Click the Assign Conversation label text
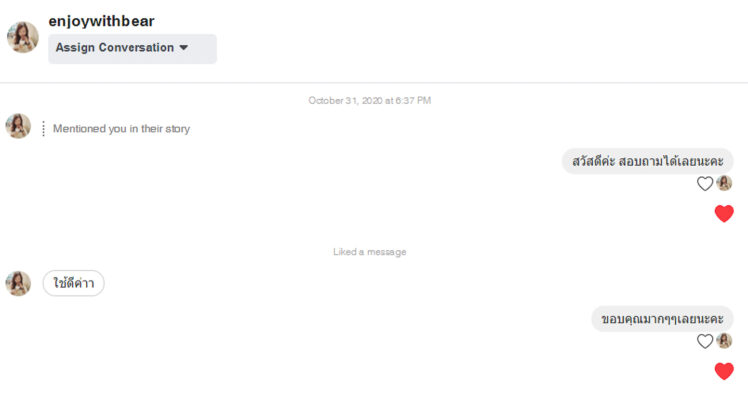This screenshot has height=400, width=748. pos(115,48)
